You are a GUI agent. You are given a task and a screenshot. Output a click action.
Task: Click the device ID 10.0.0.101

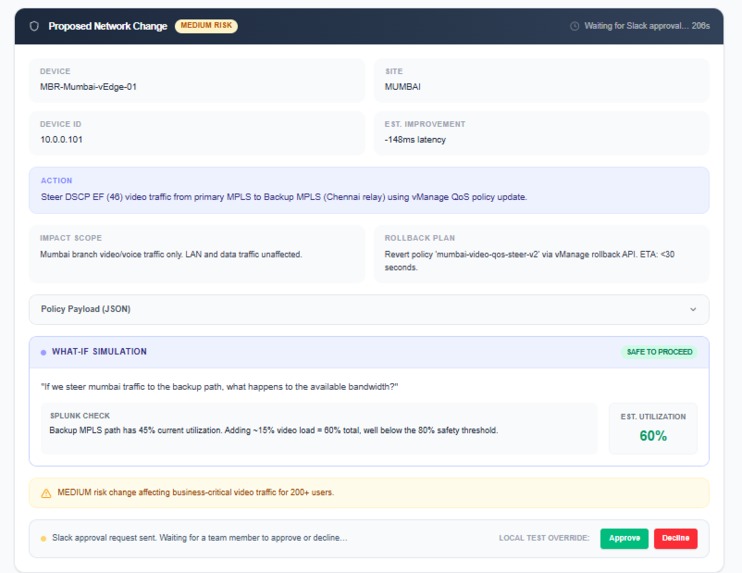[x=61, y=140]
